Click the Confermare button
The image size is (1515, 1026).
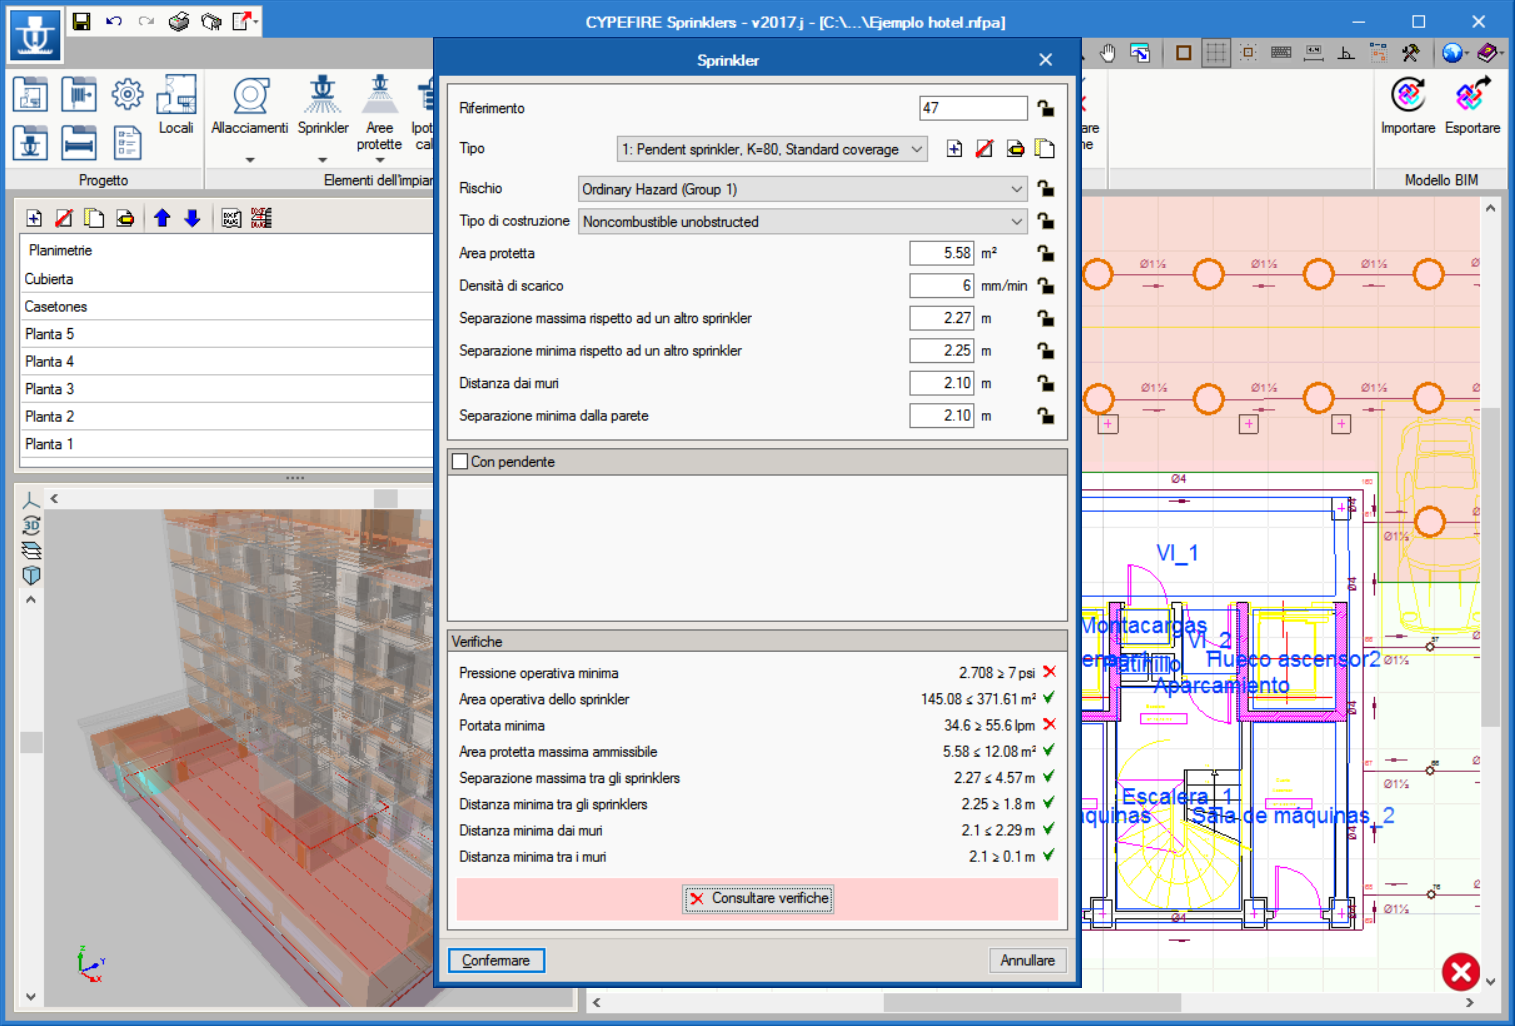point(496,960)
